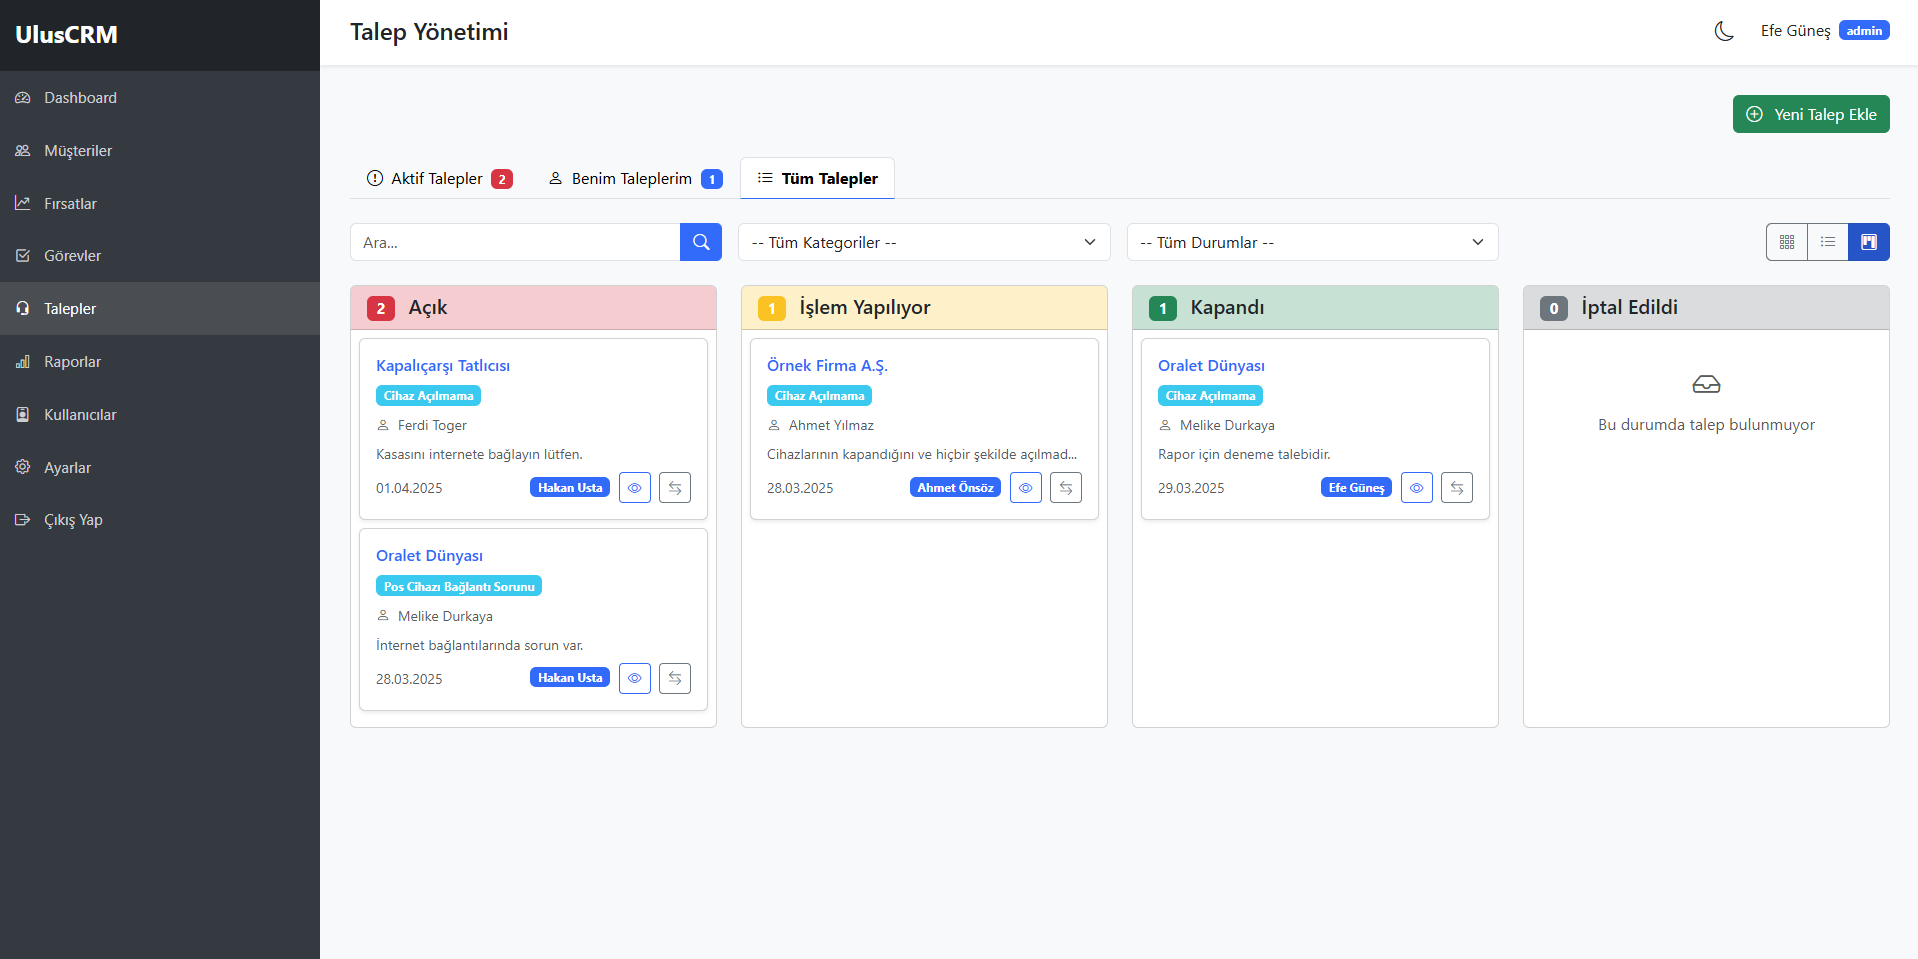Switch to grid card view
The width and height of the screenshot is (1918, 959).
tap(1787, 242)
